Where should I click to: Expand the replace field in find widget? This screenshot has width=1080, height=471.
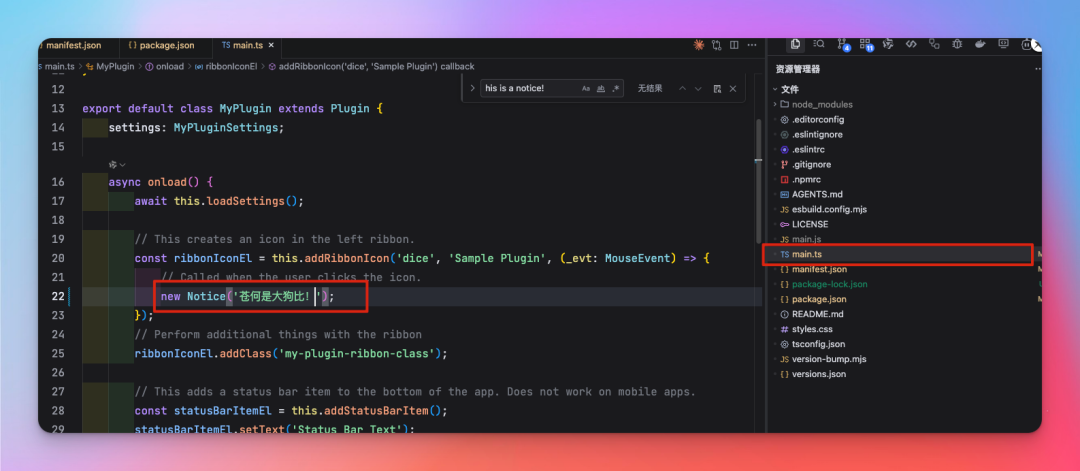(472, 89)
